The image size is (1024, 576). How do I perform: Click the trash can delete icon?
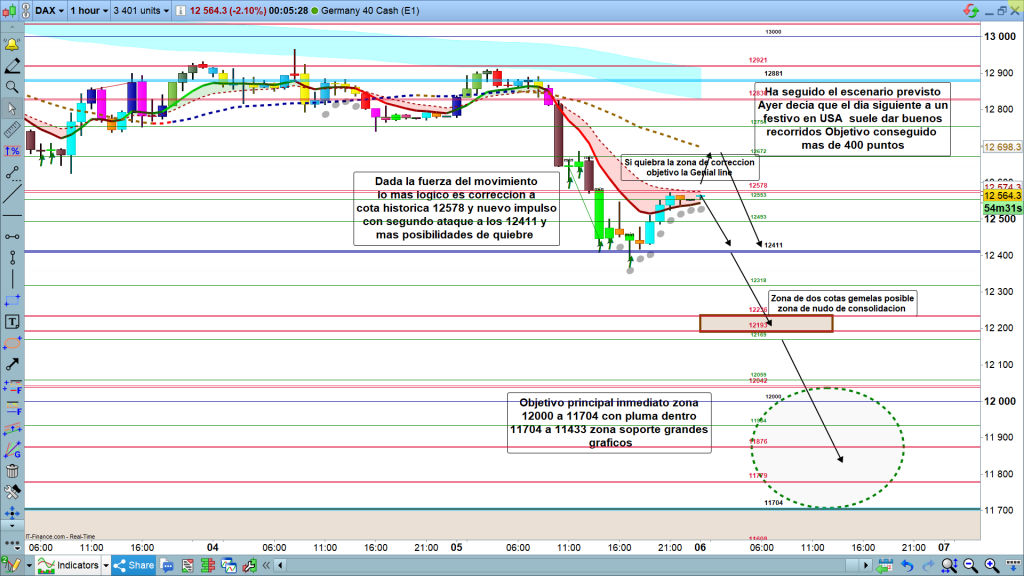click(x=12, y=471)
